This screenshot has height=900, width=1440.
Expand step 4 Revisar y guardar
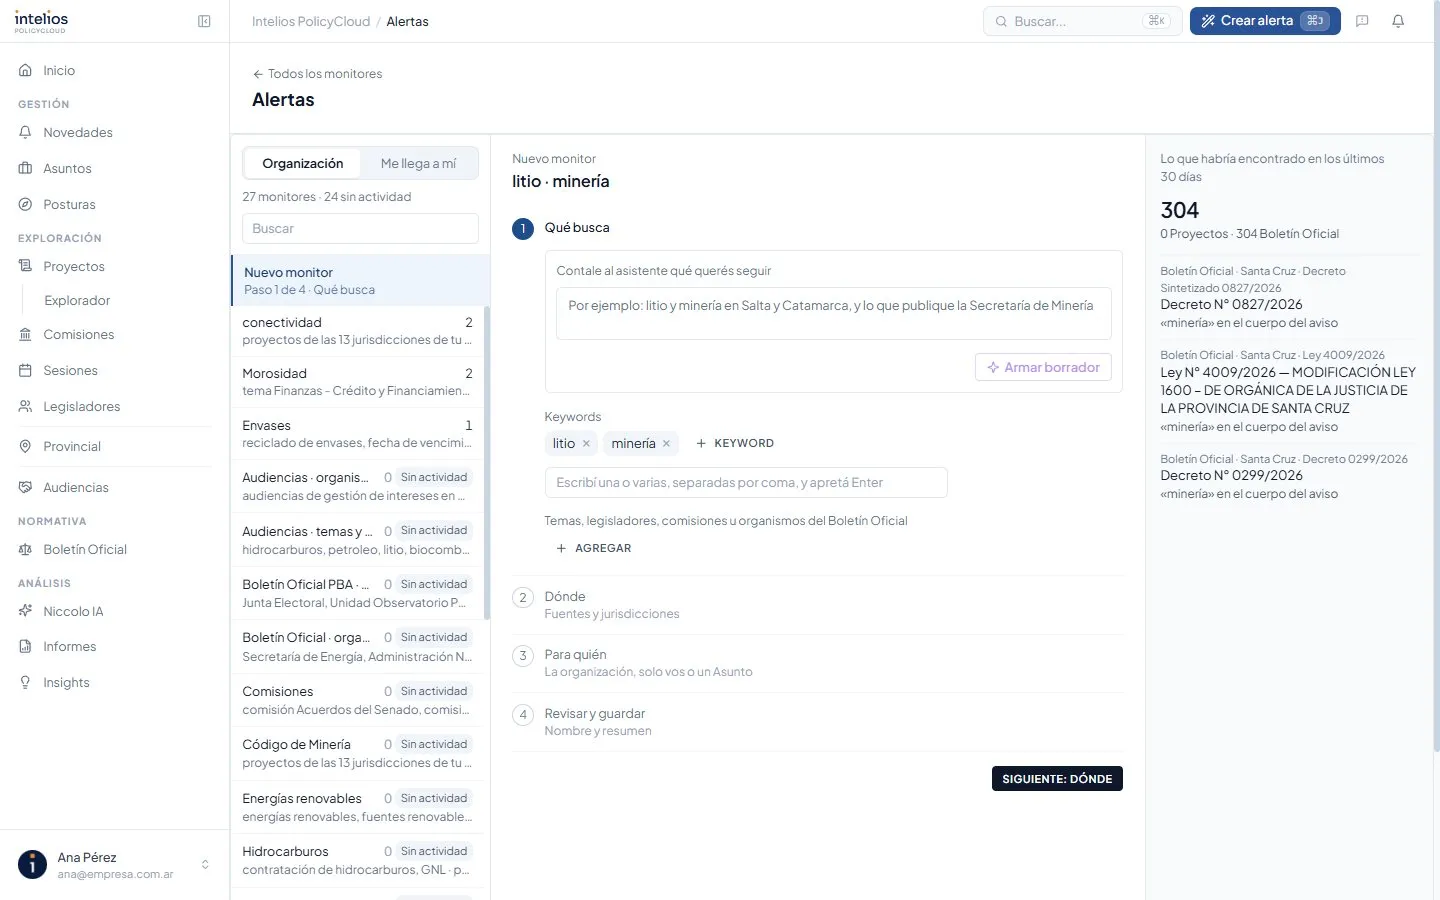click(817, 722)
